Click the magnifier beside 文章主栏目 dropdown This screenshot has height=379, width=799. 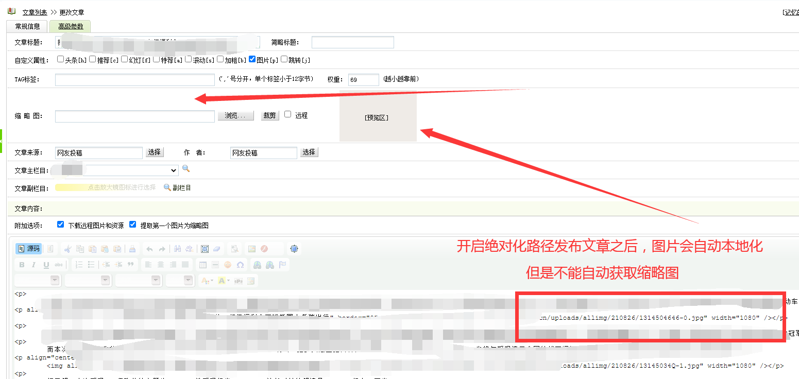tap(186, 169)
